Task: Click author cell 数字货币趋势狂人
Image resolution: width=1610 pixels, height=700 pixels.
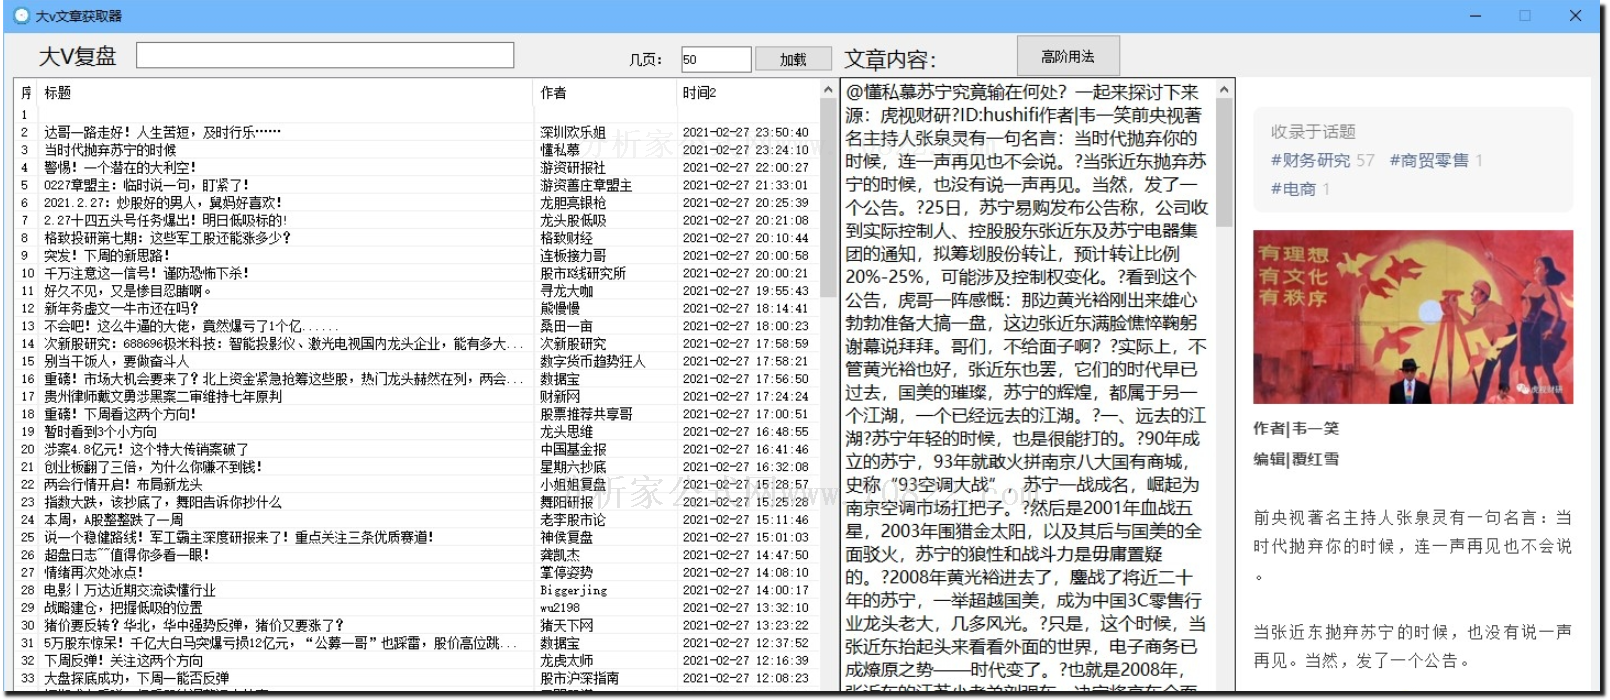Action: coord(593,361)
